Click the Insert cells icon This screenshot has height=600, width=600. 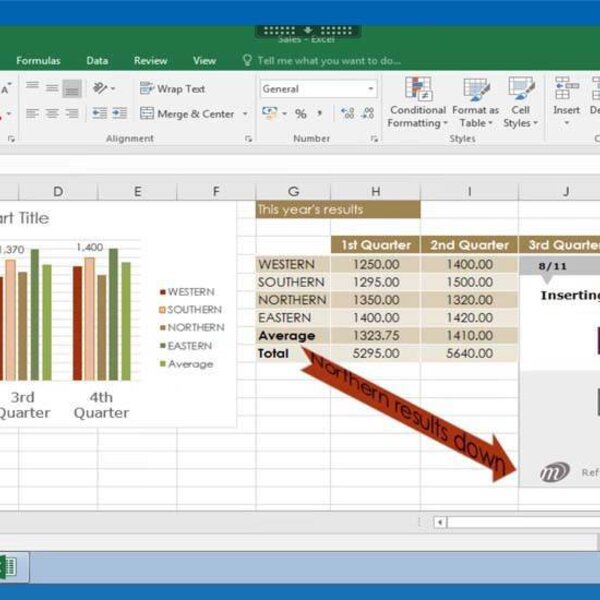(x=566, y=88)
